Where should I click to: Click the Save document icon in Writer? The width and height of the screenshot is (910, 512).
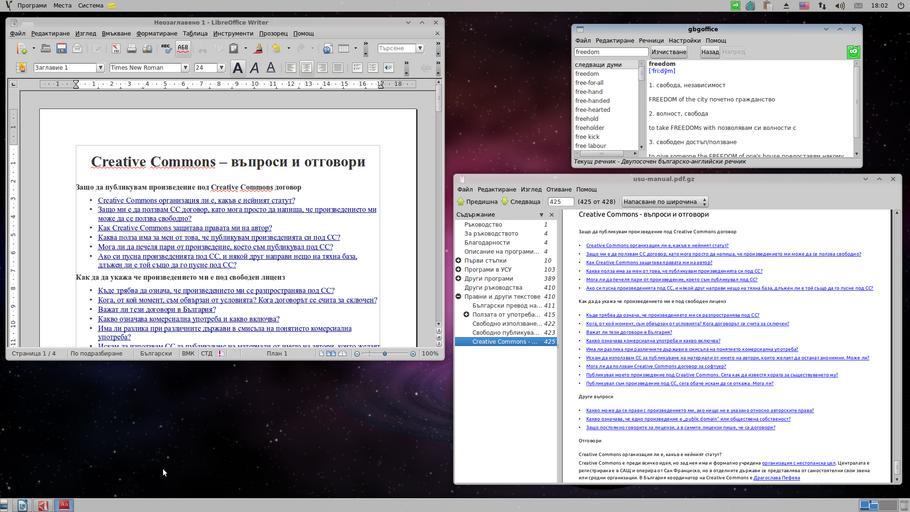61,48
